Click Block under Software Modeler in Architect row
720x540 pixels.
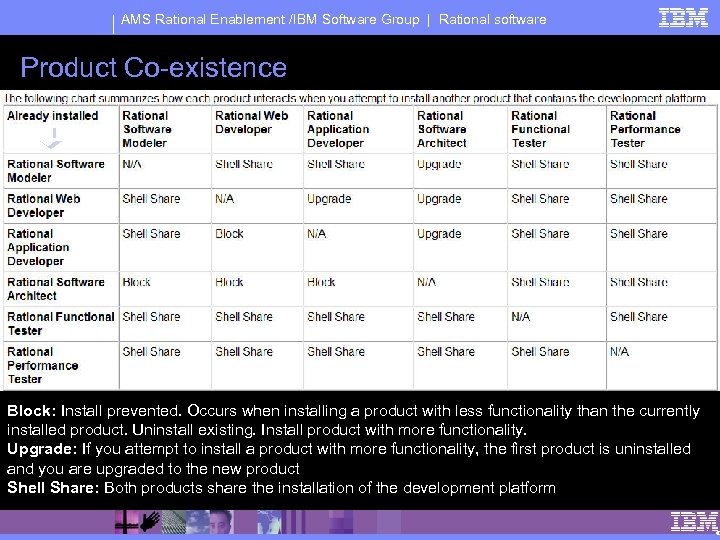136,282
